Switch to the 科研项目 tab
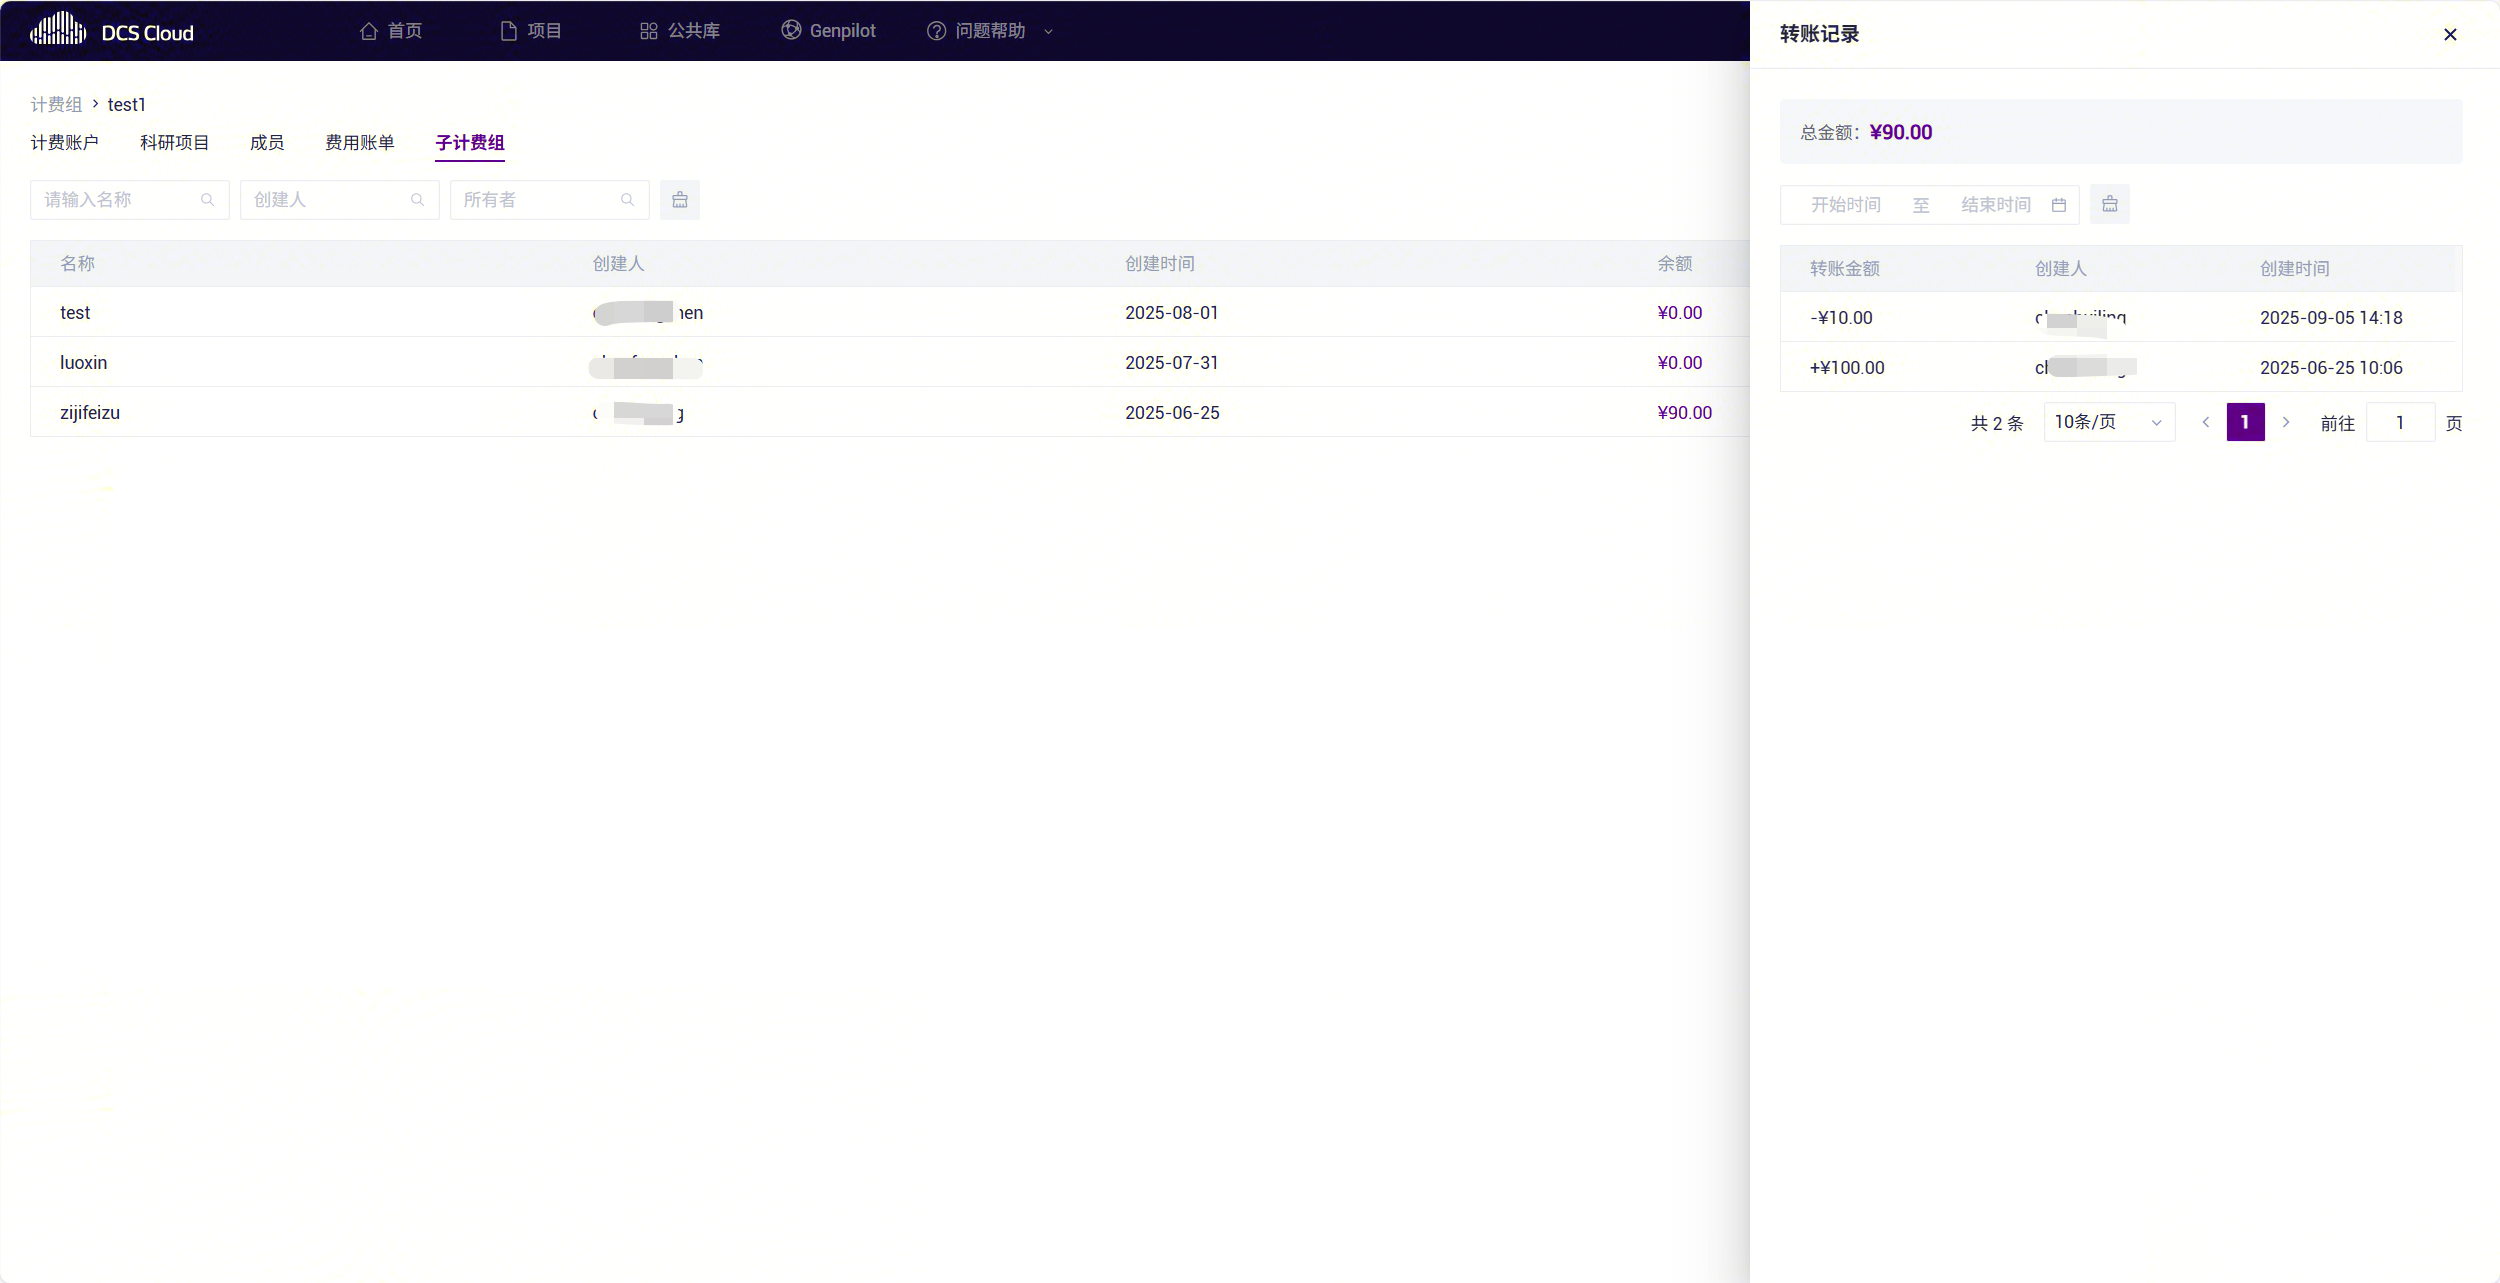The width and height of the screenshot is (2500, 1283). [x=174, y=143]
